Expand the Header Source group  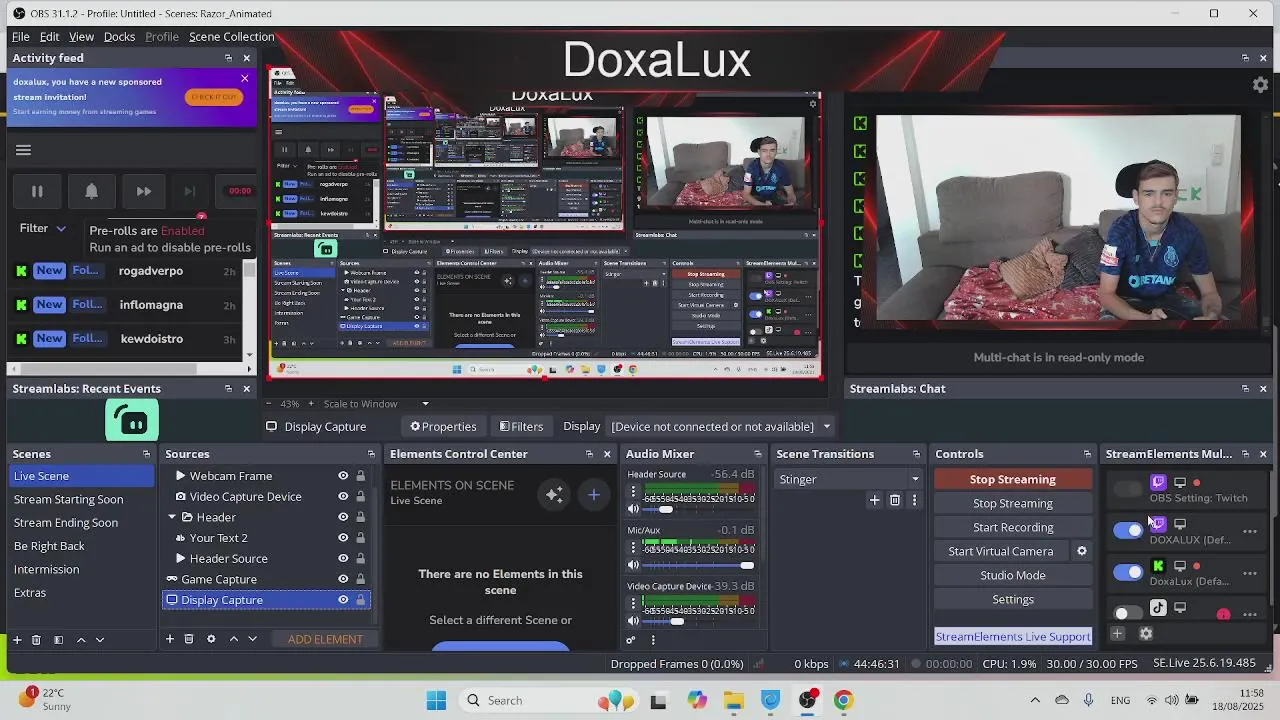(180, 559)
